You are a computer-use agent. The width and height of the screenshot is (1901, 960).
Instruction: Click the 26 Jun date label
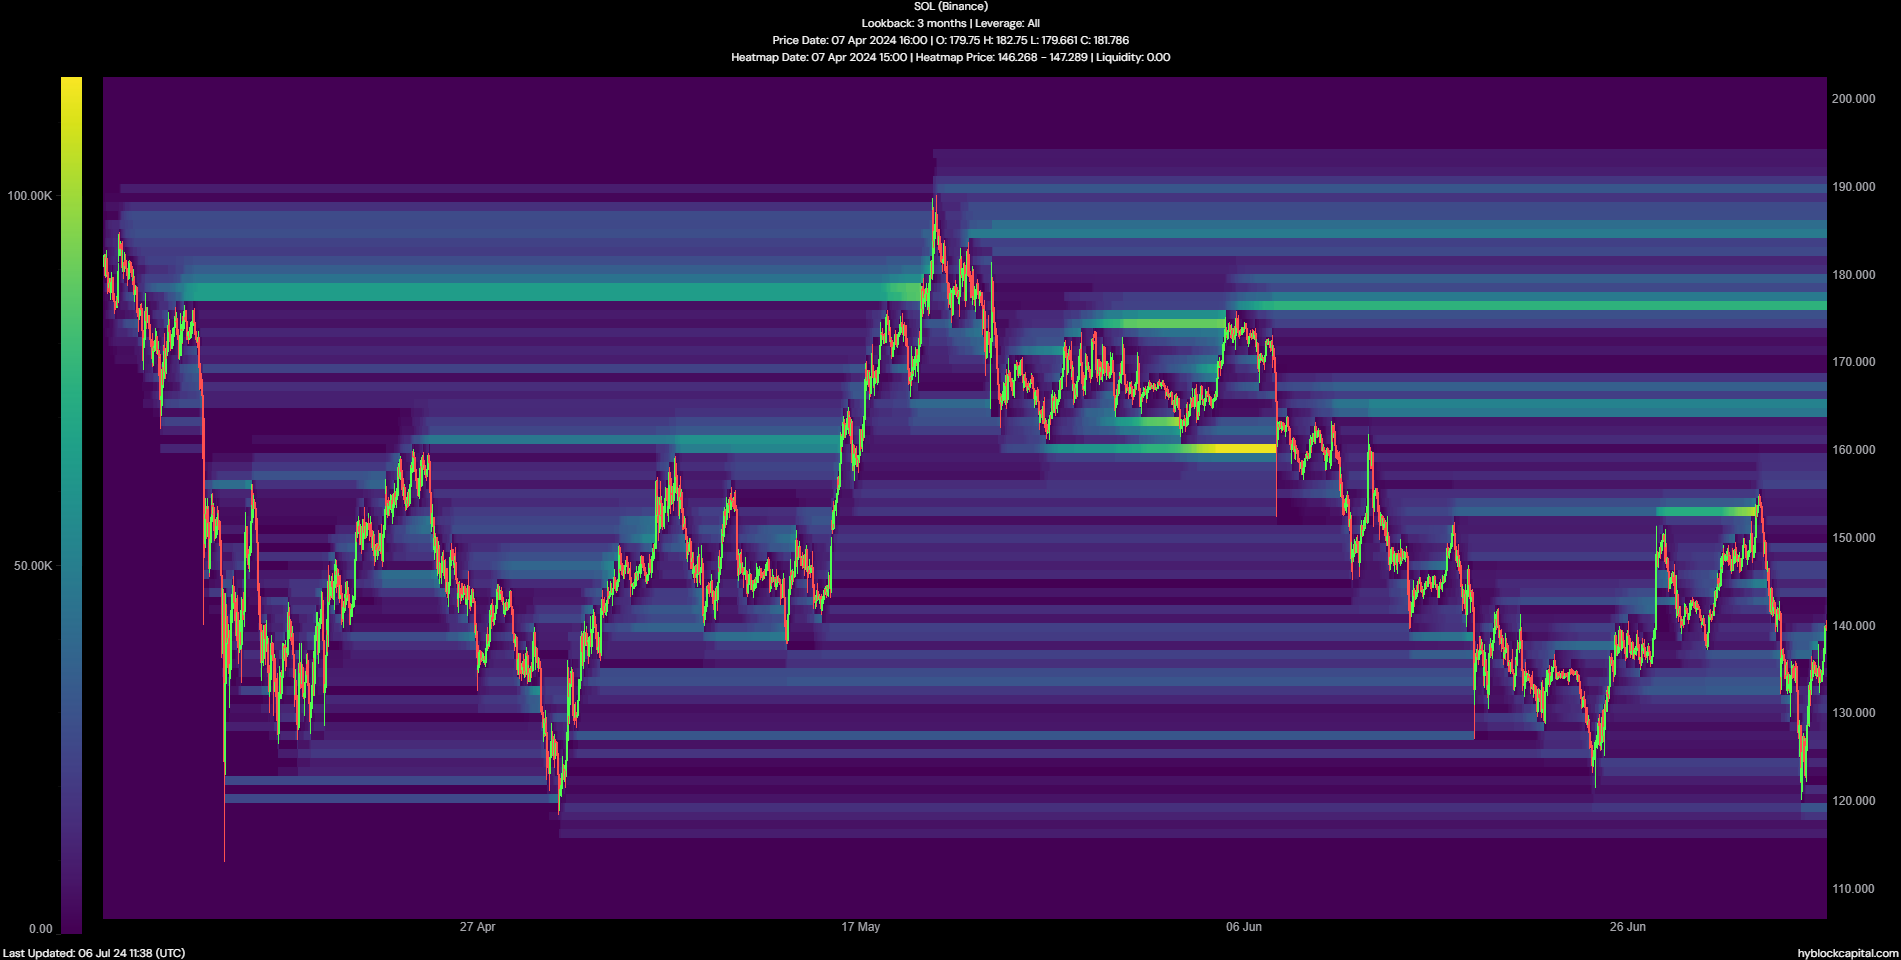1627,927
